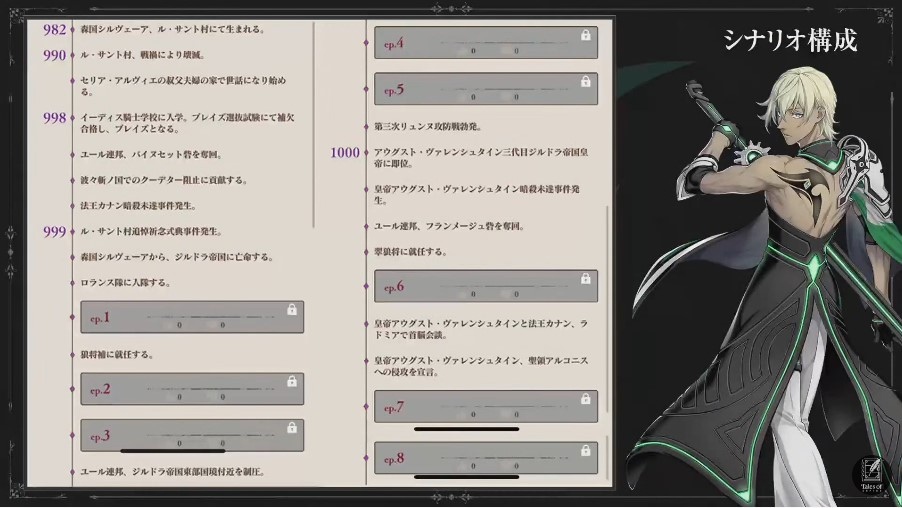This screenshot has width=902, height=508.
Task: Click entry 'ユール連邦、フランメージュ砦を奪回。'
Action: (449, 226)
